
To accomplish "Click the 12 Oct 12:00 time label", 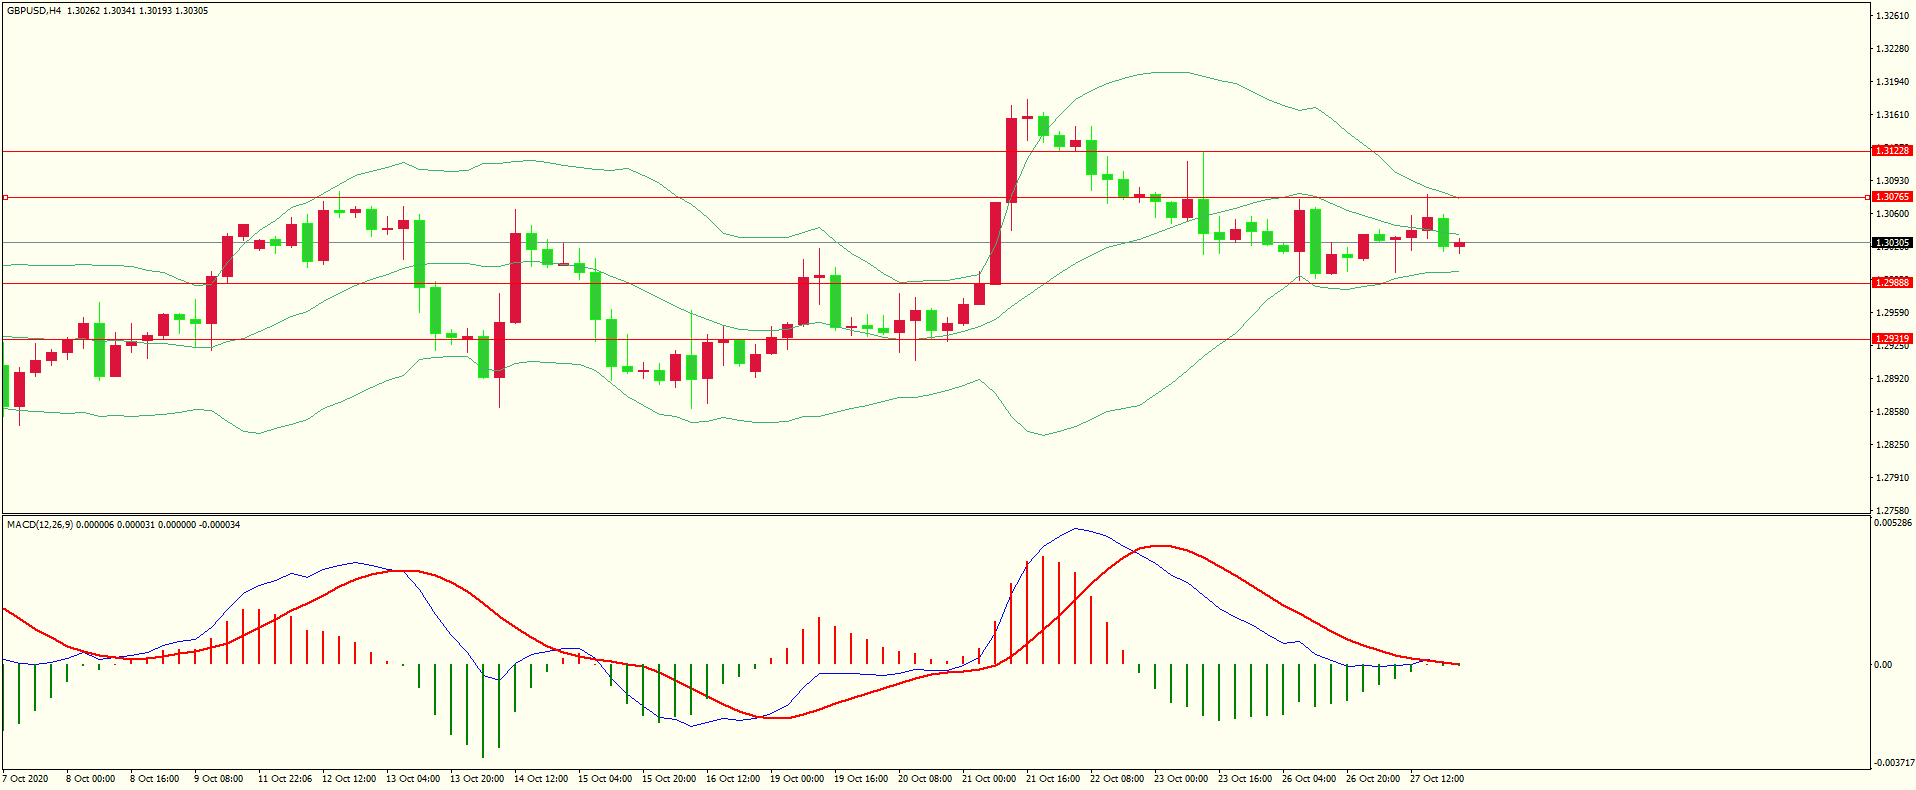I will tap(349, 779).
